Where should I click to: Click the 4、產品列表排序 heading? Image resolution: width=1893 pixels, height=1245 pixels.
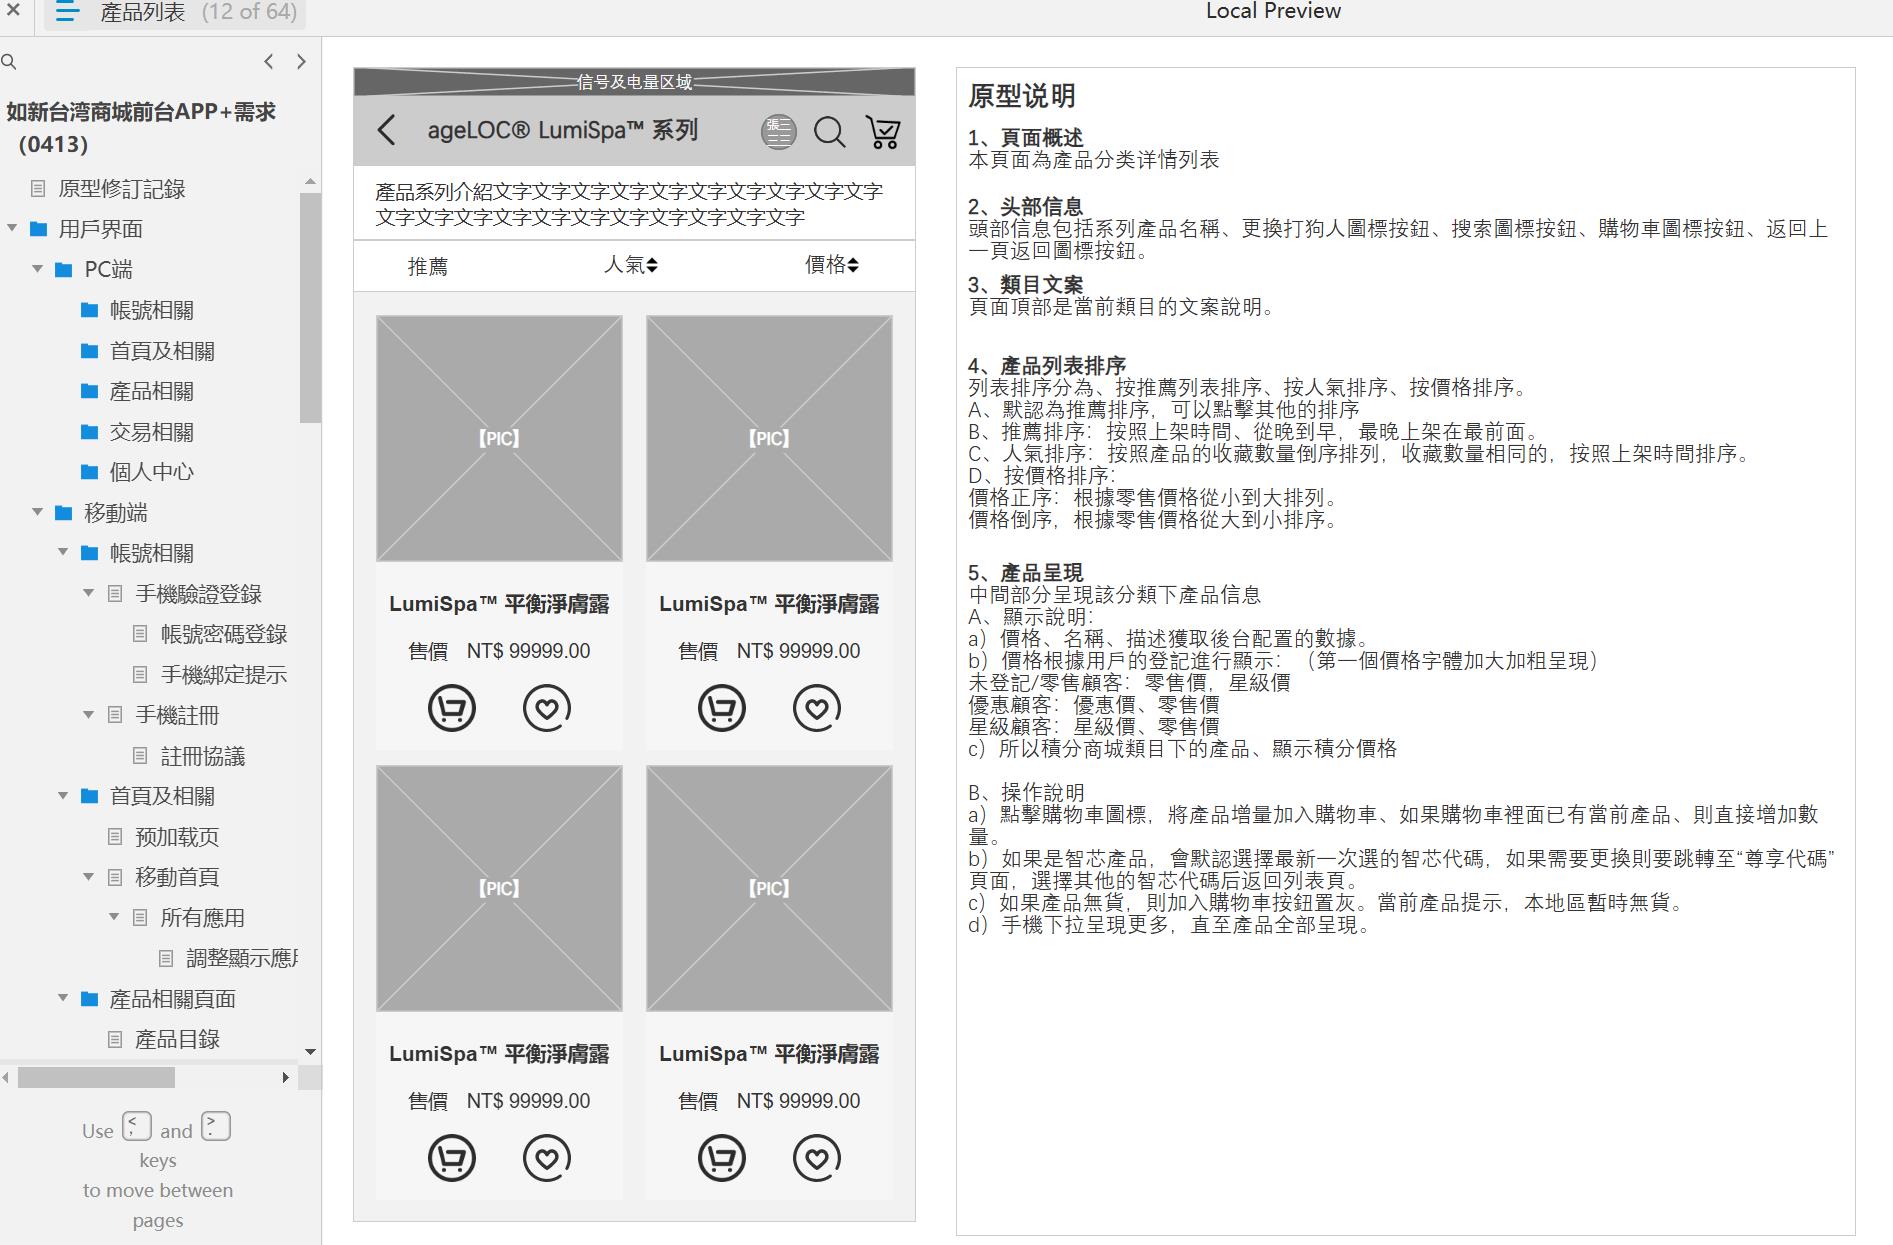point(1047,366)
